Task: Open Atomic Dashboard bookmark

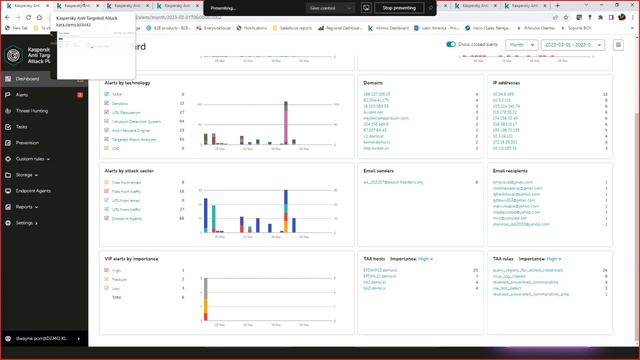Action: point(389,28)
